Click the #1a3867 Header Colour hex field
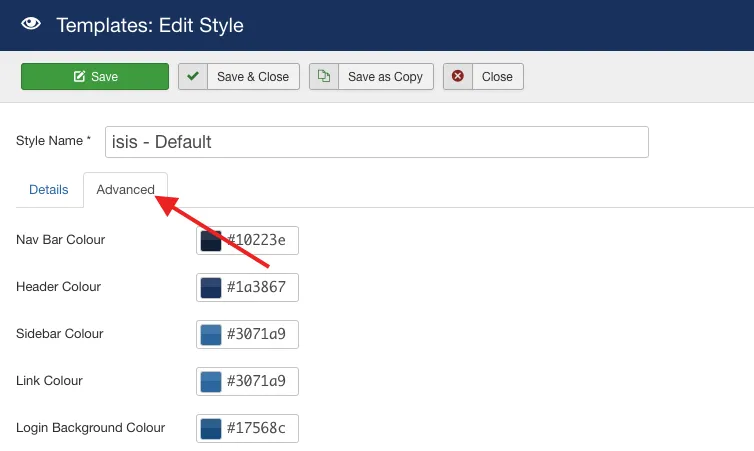754x451 pixels. tap(259, 287)
